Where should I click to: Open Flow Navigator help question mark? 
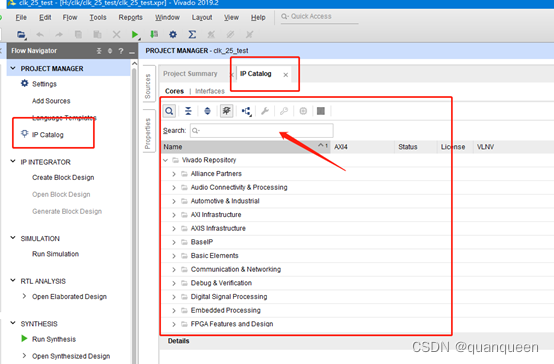click(121, 51)
